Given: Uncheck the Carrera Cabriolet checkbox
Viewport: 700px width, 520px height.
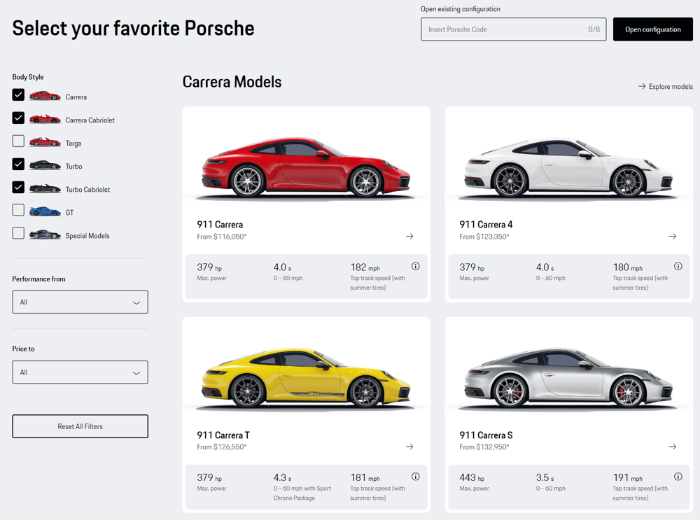Looking at the screenshot, I should tap(18, 118).
